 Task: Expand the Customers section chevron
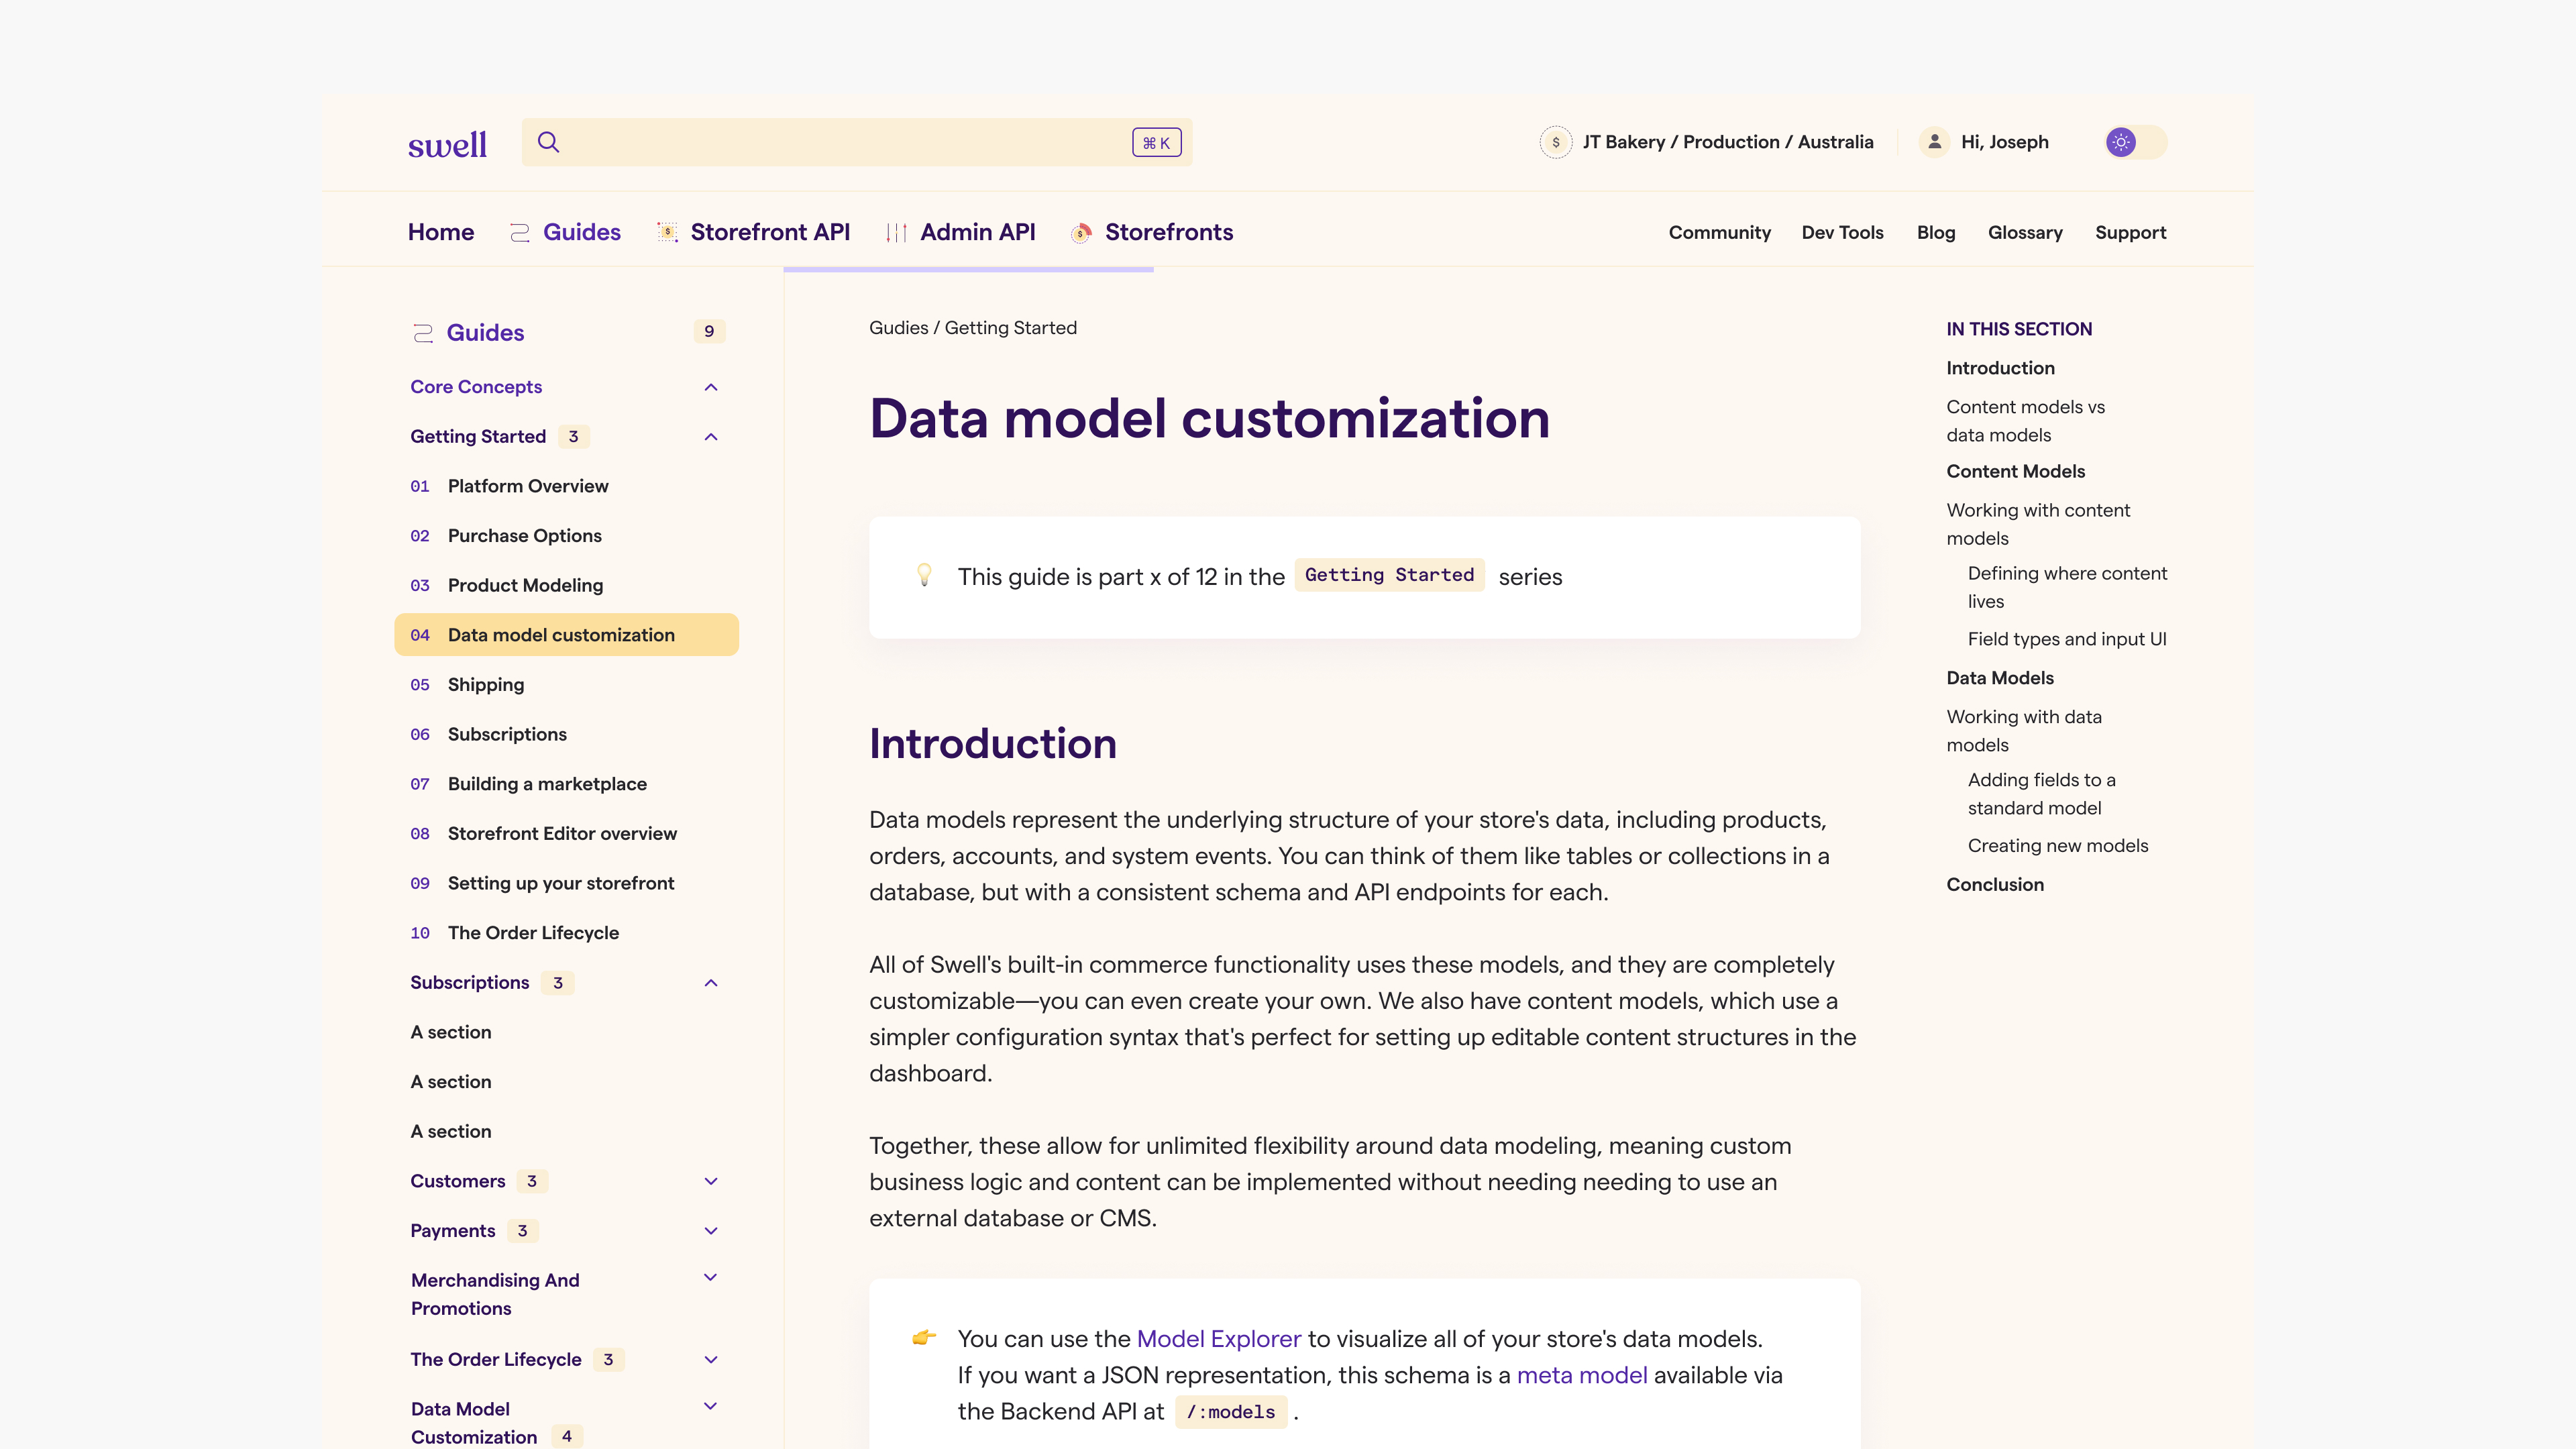click(711, 1181)
